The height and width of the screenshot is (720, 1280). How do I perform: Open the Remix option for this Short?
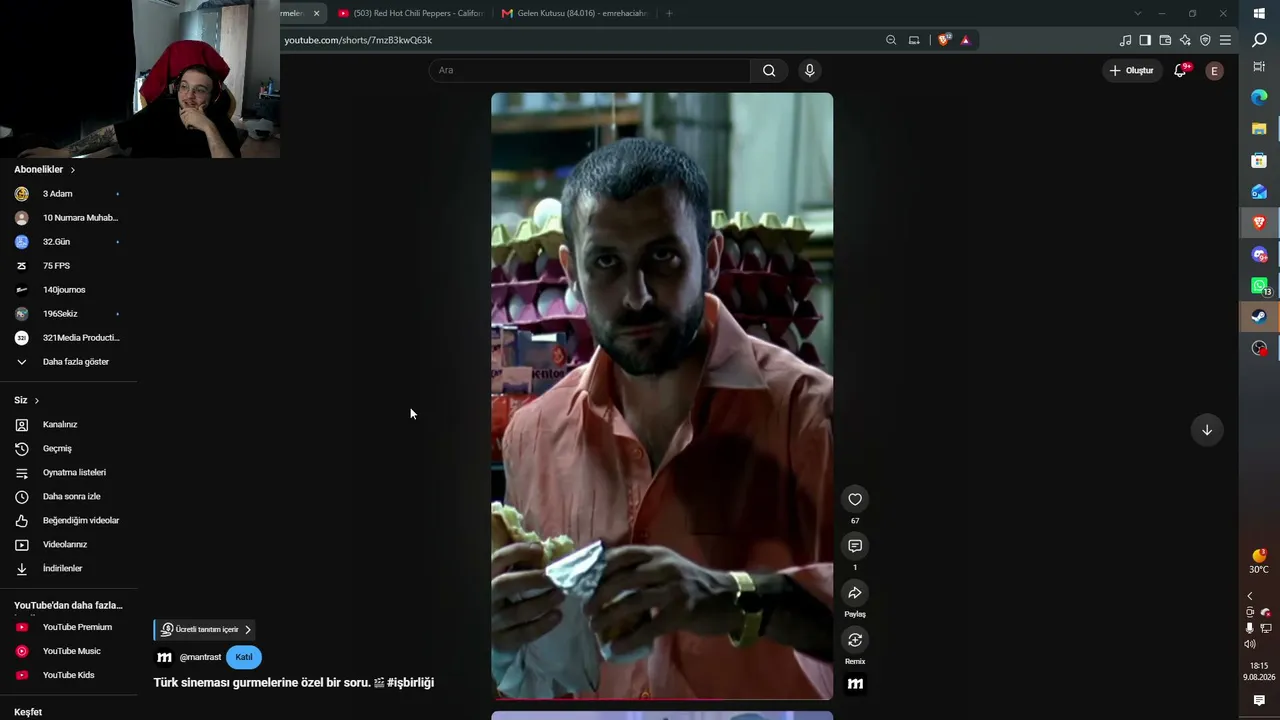[x=855, y=640]
